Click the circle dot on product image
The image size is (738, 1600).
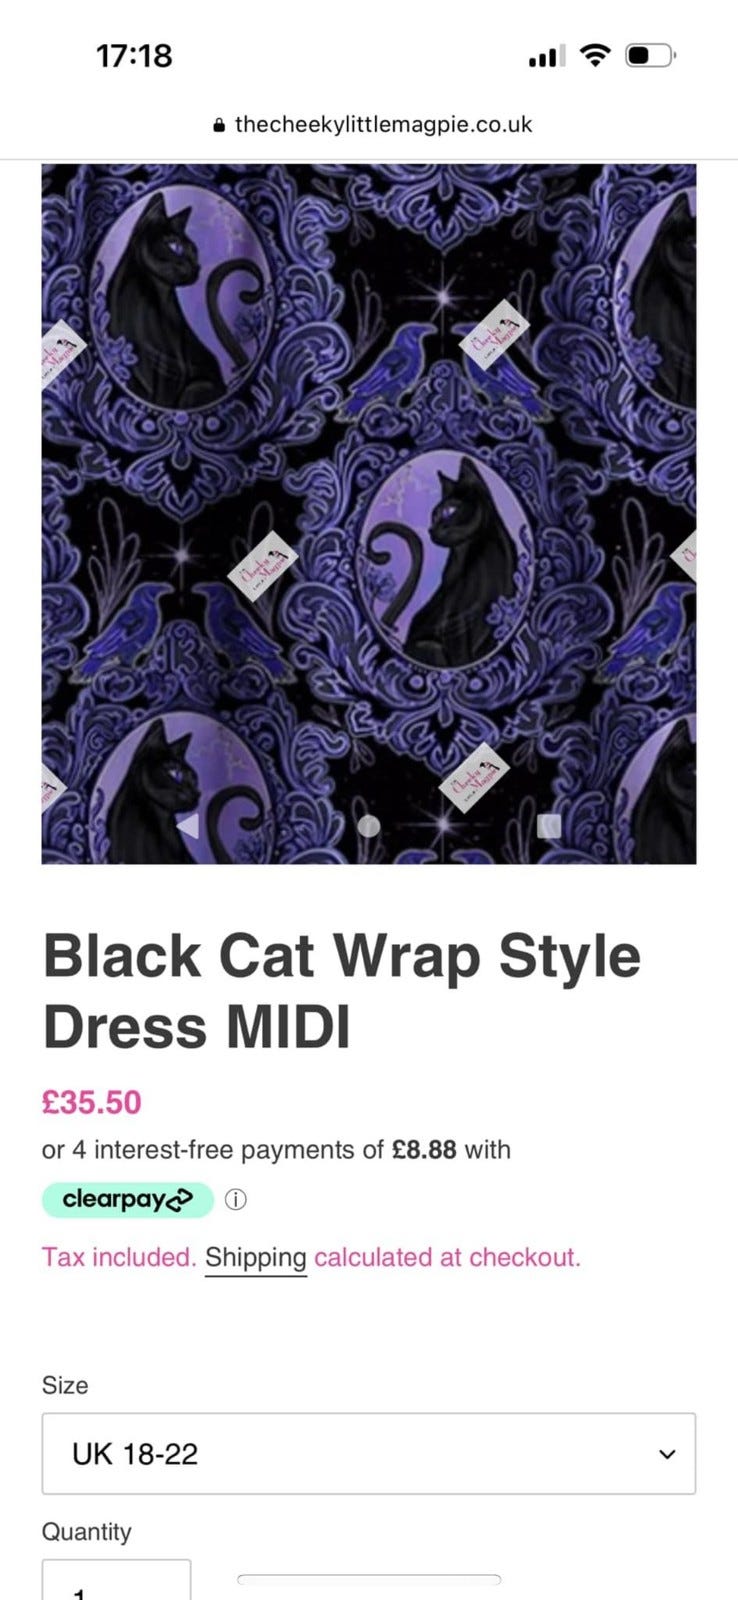pyautogui.click(x=369, y=825)
